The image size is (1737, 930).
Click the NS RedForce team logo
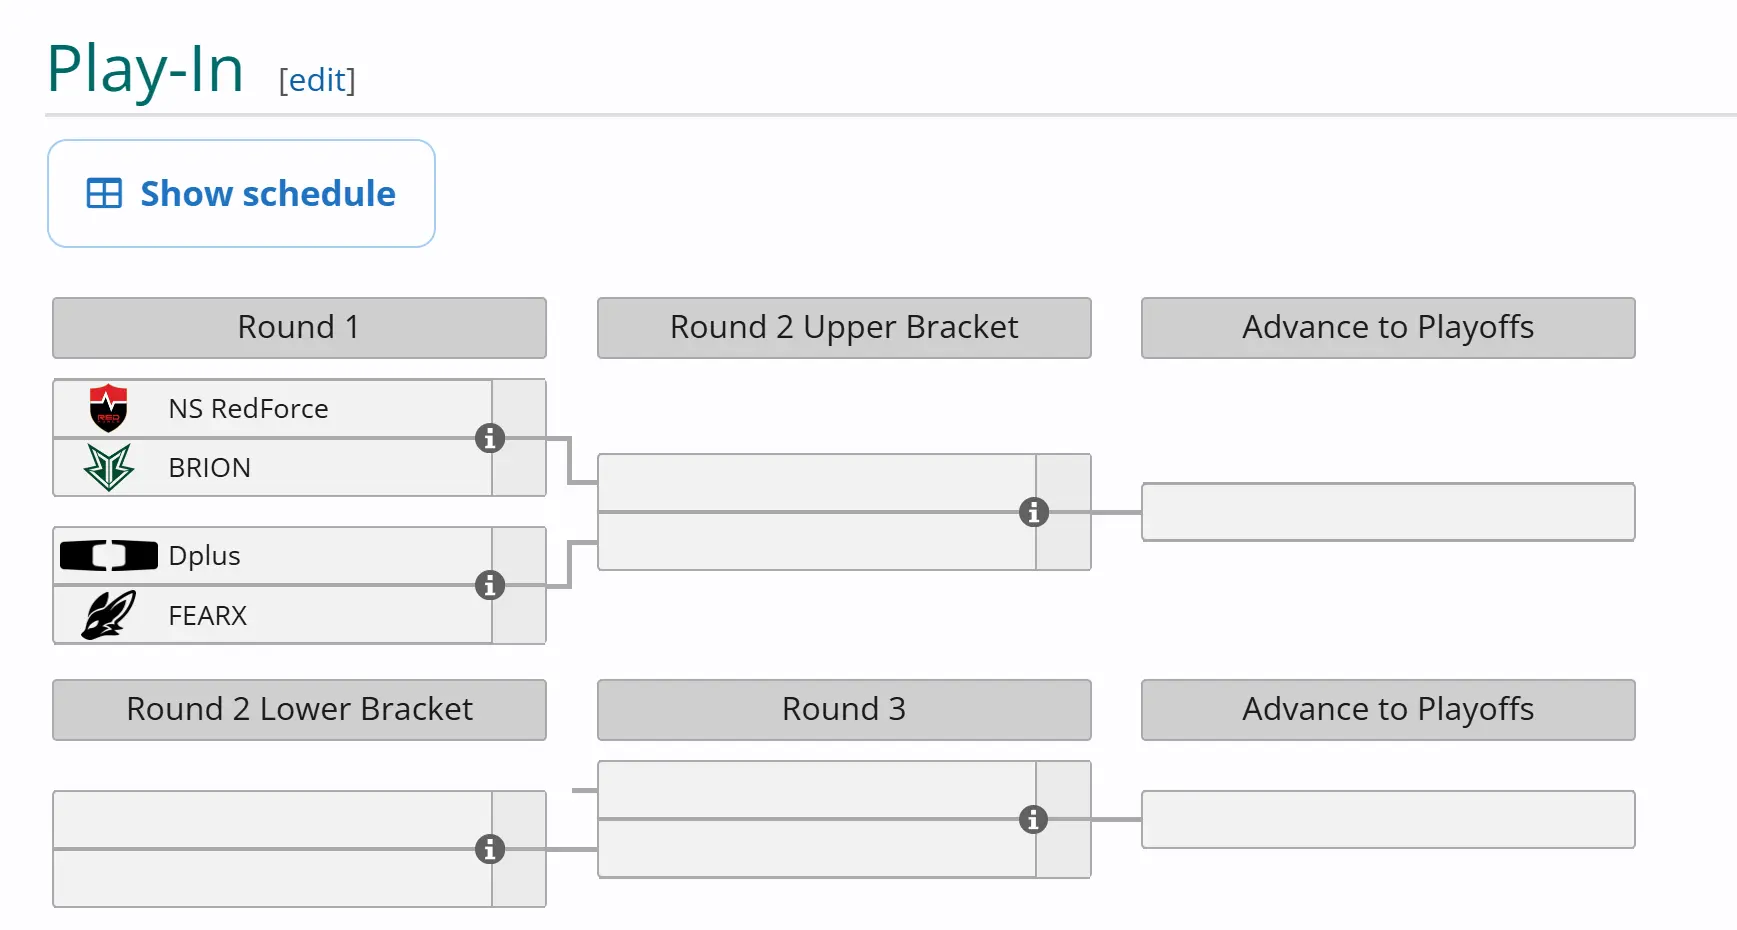(108, 408)
